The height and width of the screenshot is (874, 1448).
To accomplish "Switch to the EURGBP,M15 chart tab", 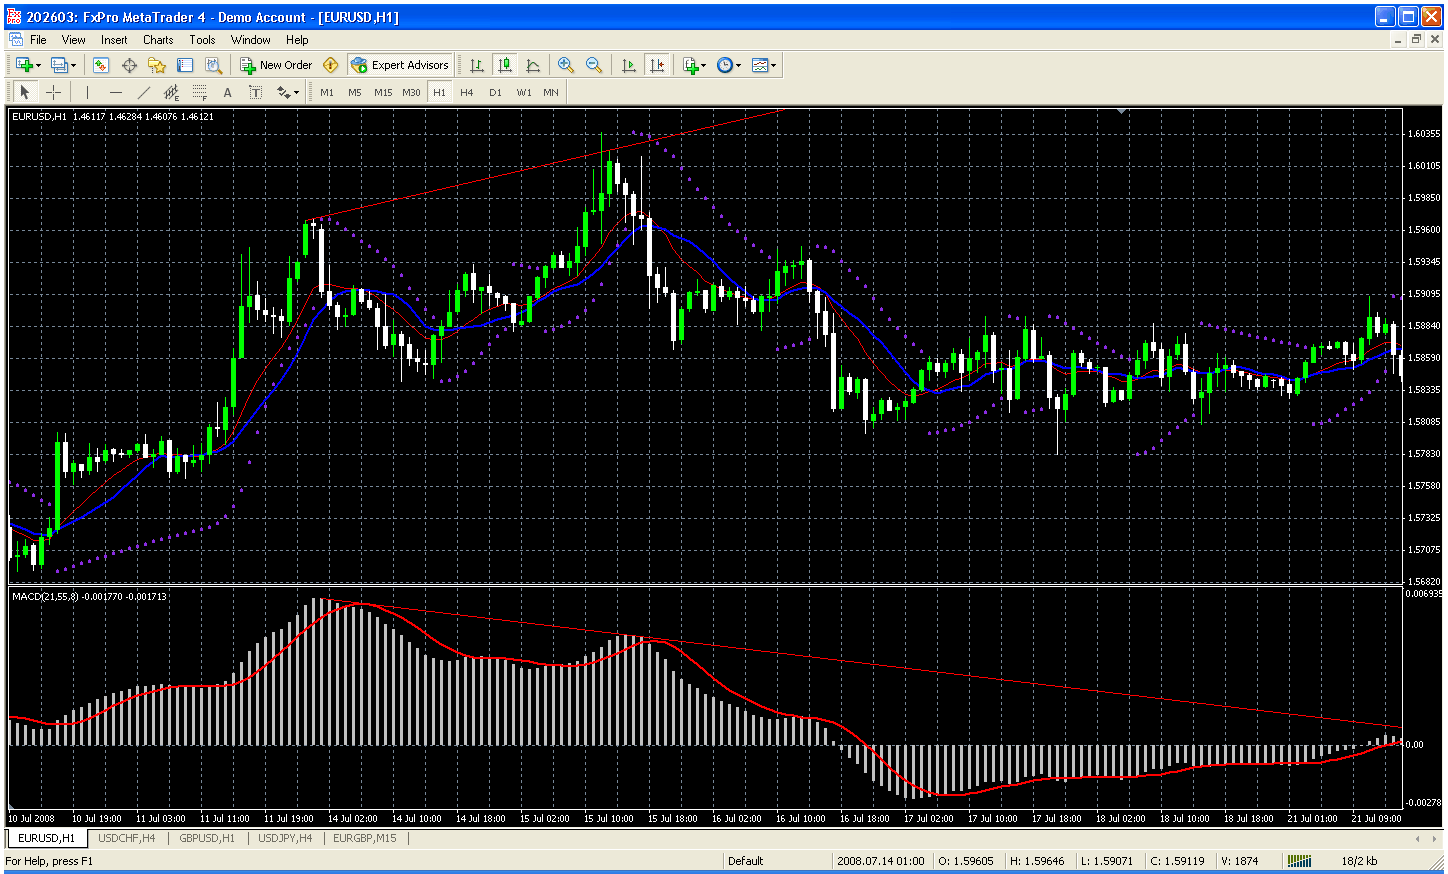I will (364, 838).
